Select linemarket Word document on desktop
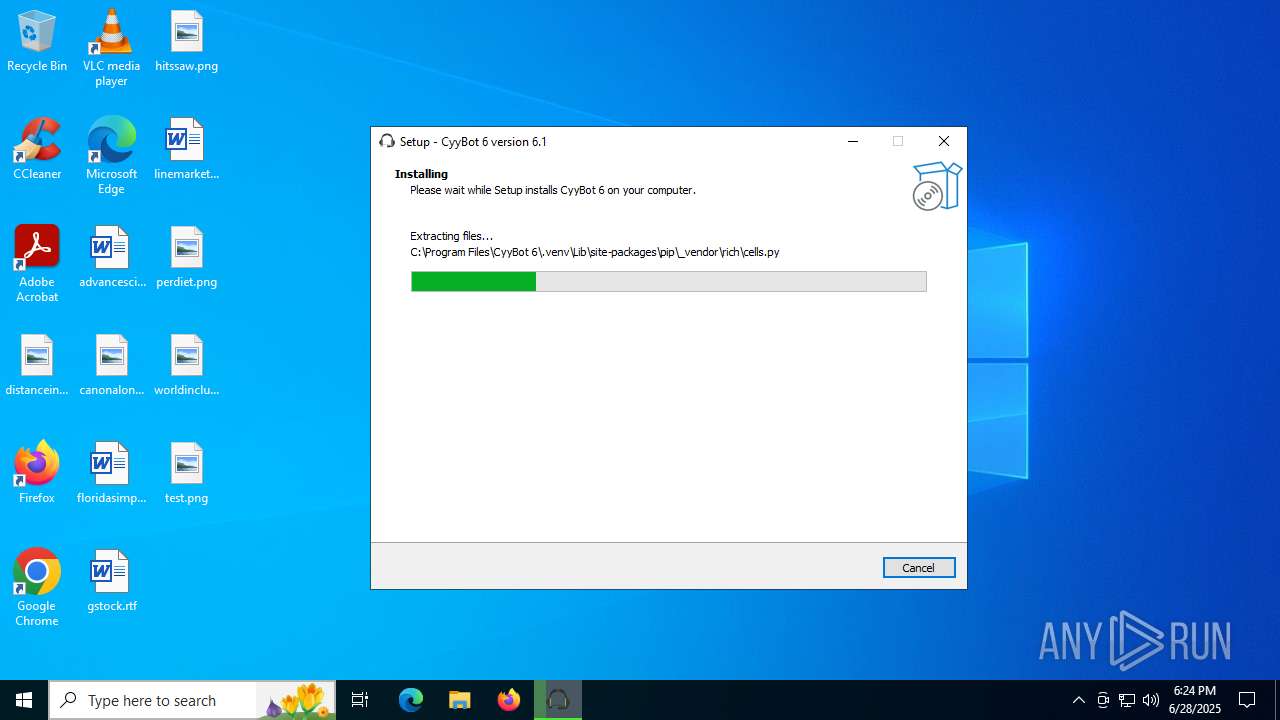Image resolution: width=1280 pixels, height=720 pixels. 186,150
